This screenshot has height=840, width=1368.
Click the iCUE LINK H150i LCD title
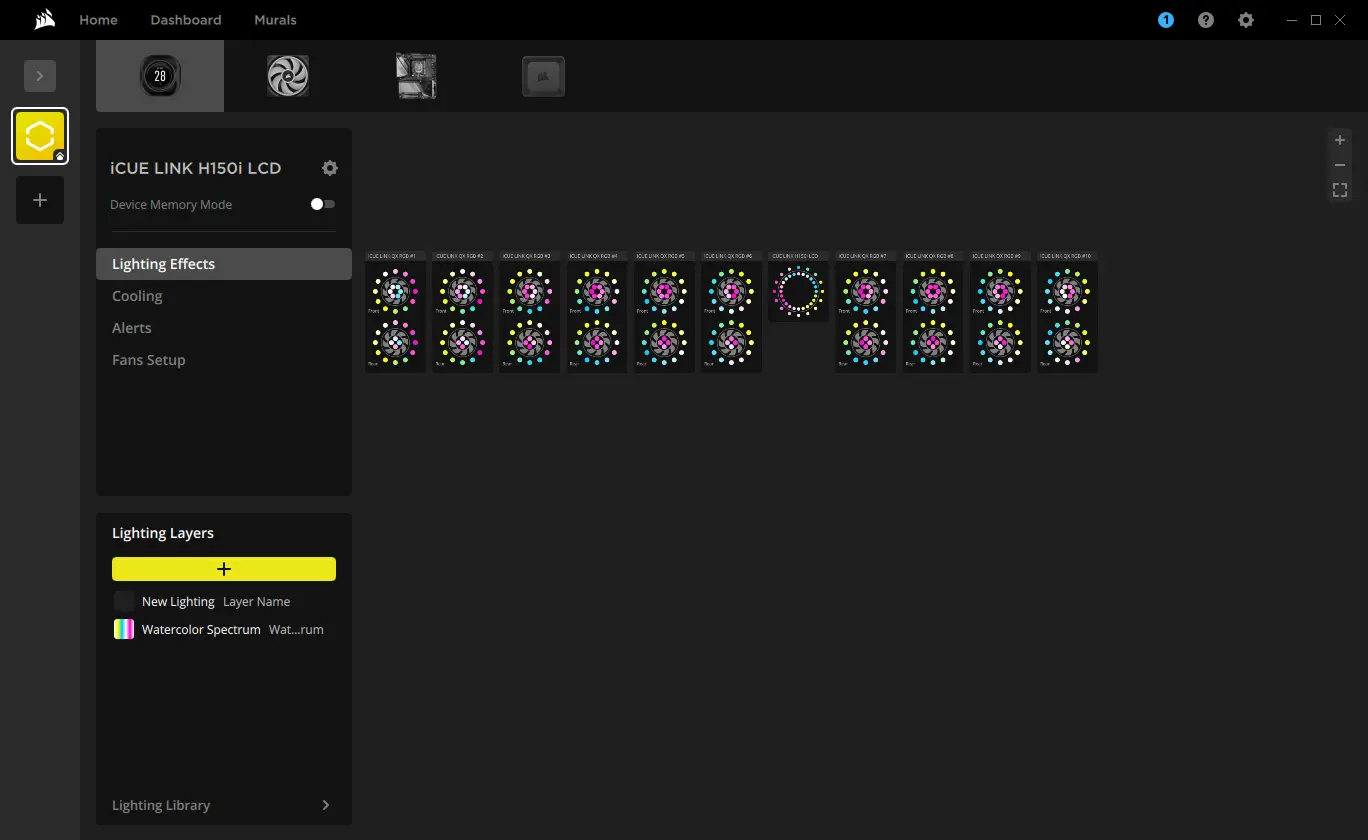pyautogui.click(x=196, y=168)
